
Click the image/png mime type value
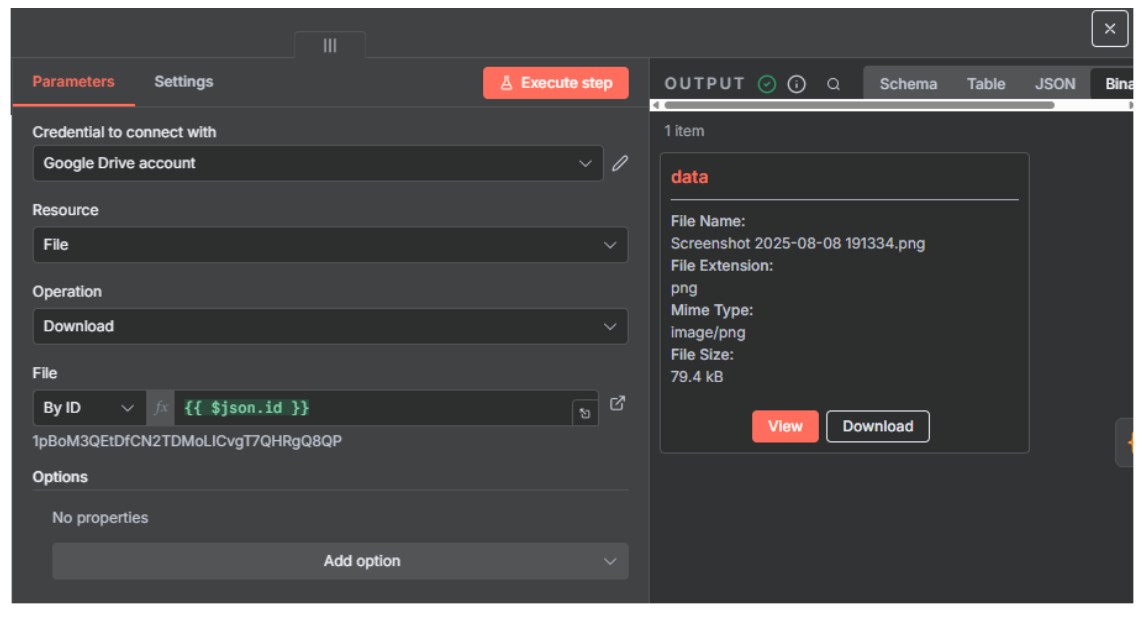708,333
